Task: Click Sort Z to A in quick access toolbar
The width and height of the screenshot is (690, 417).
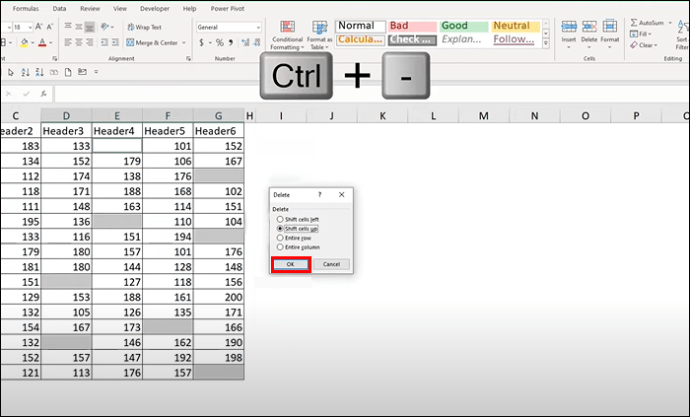Action: point(40,72)
